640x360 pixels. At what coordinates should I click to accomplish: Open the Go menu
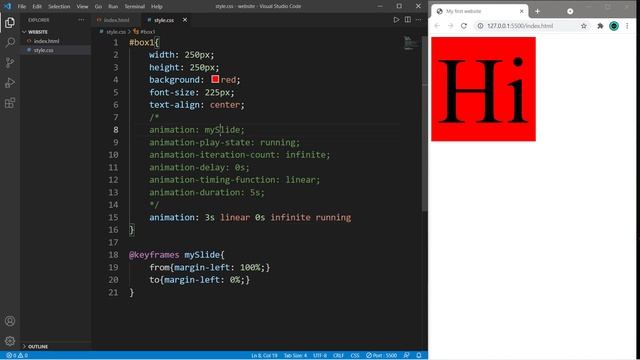(x=98, y=6)
